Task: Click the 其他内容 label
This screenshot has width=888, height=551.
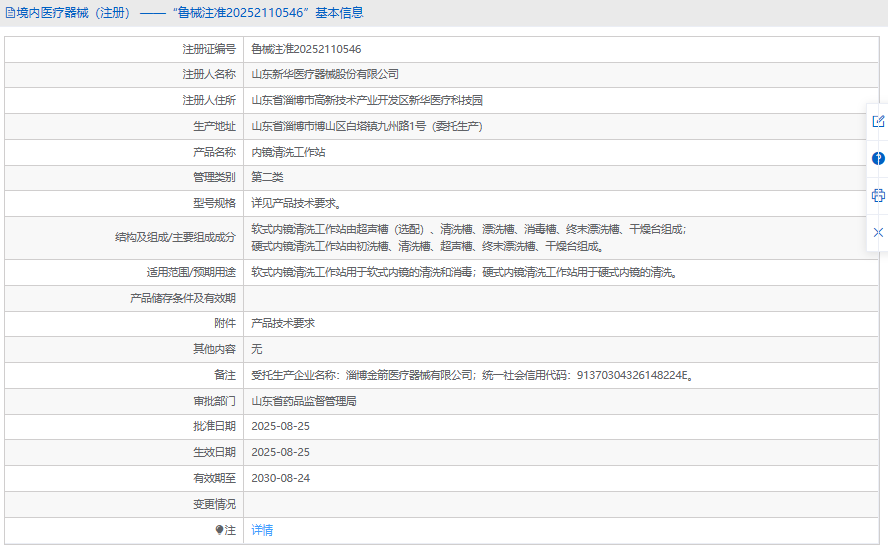Action: (x=215, y=349)
